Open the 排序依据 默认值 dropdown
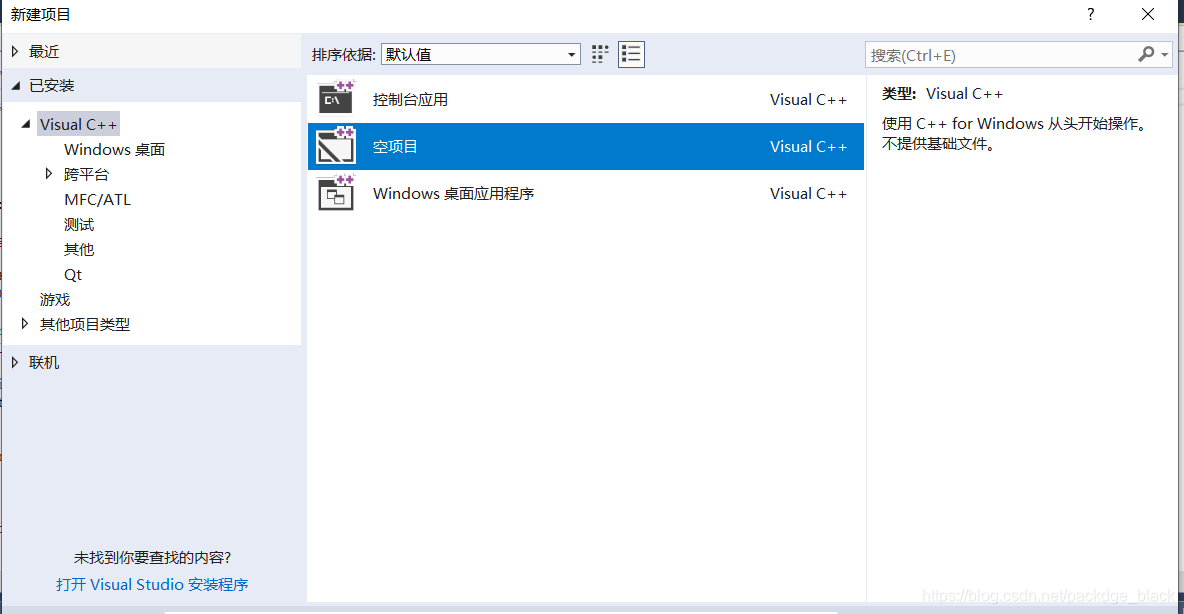The height and width of the screenshot is (614, 1184). click(571, 54)
